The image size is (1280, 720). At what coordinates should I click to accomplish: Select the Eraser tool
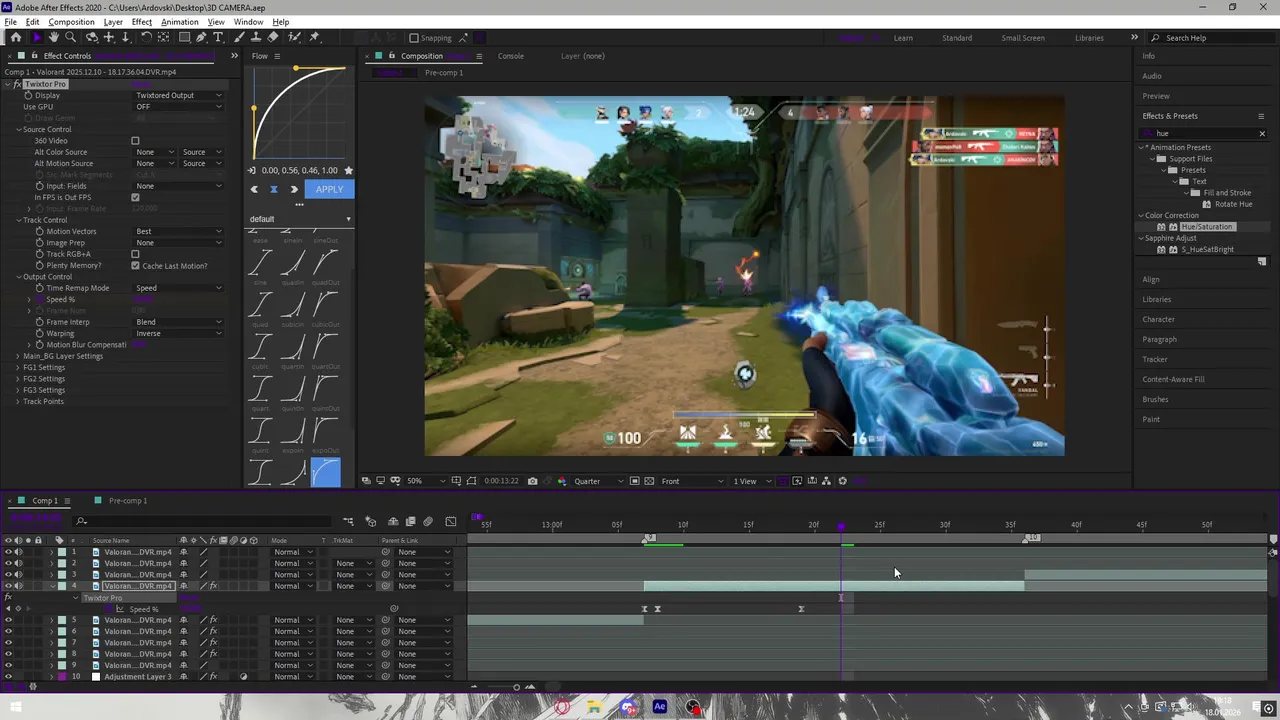click(273, 38)
